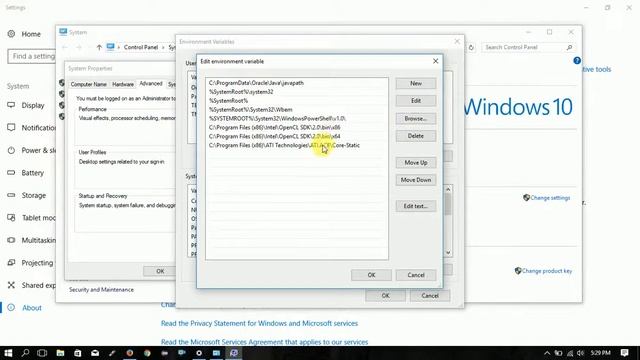Select the OpenCL SDK\2.0\bin\x86 entry
This screenshot has height=360, width=640.
point(297,127)
